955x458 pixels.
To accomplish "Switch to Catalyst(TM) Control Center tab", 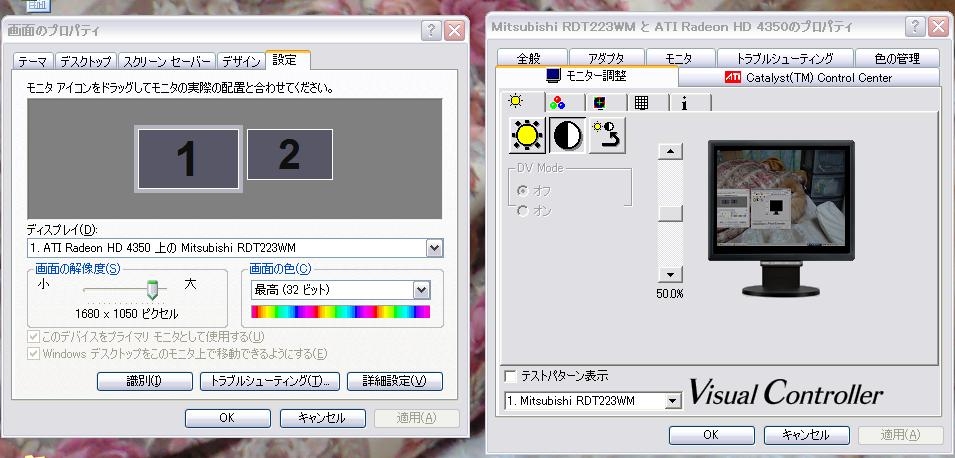I will [809, 77].
